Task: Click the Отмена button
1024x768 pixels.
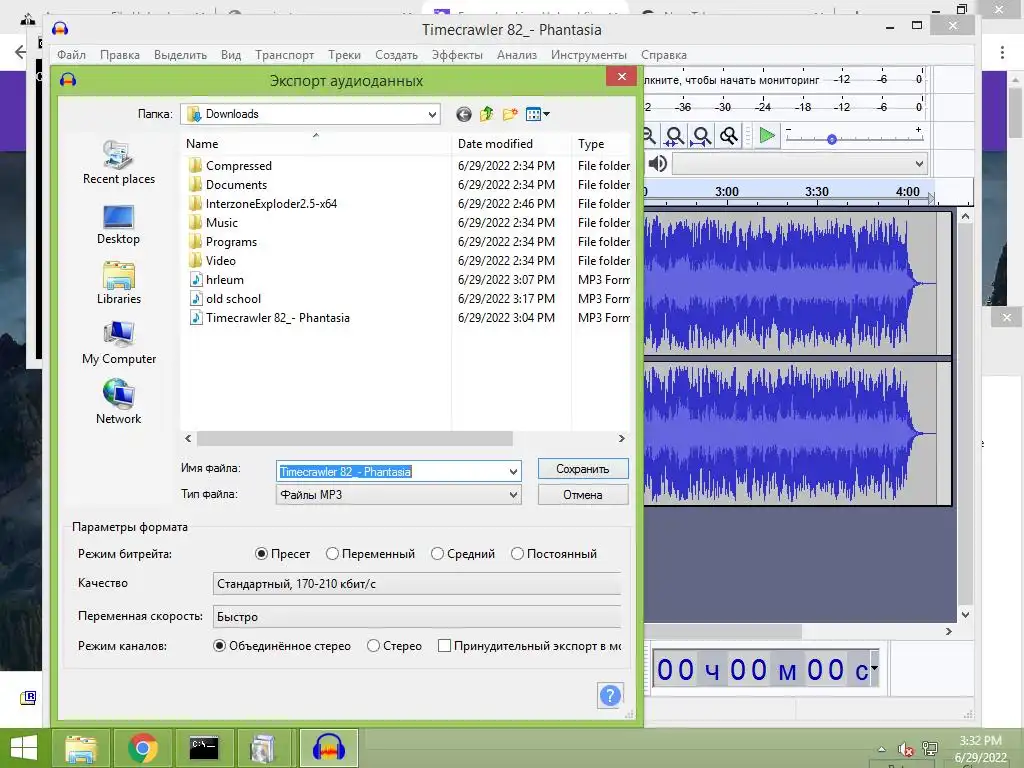Action: 583,495
